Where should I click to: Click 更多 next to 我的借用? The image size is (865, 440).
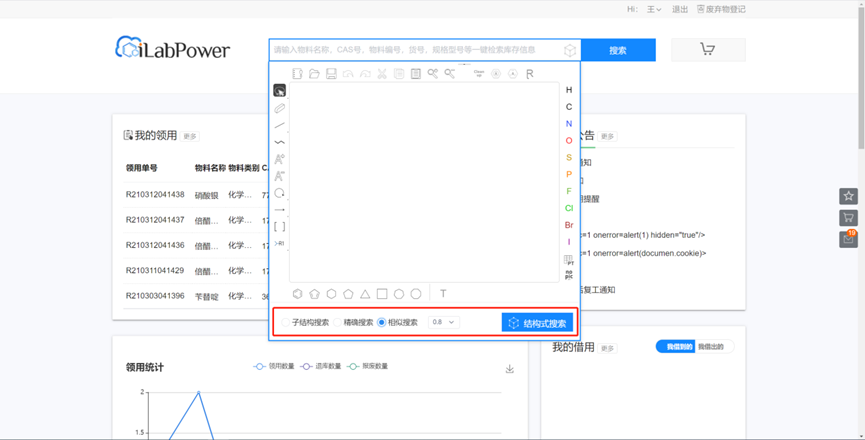tap(607, 348)
